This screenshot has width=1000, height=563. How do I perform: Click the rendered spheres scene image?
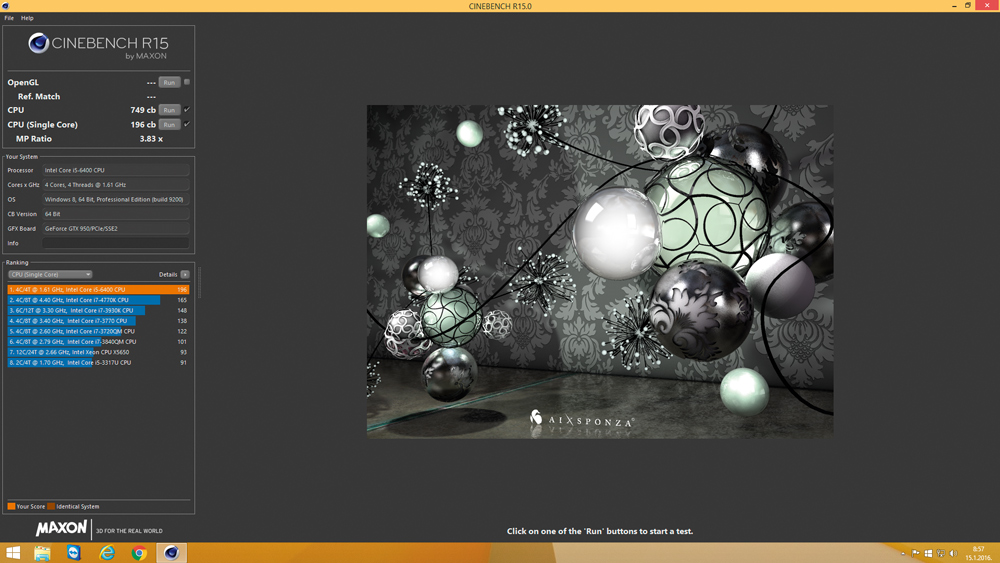click(599, 271)
